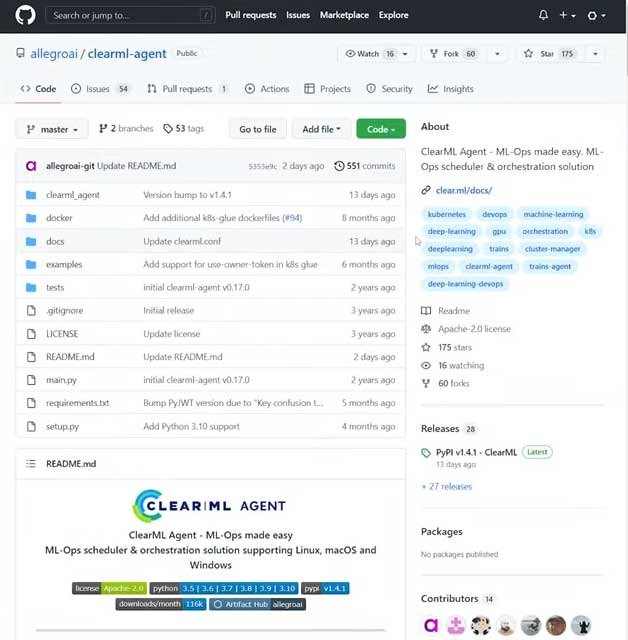
Task: Focus the Search or jump to field
Action: (130, 16)
